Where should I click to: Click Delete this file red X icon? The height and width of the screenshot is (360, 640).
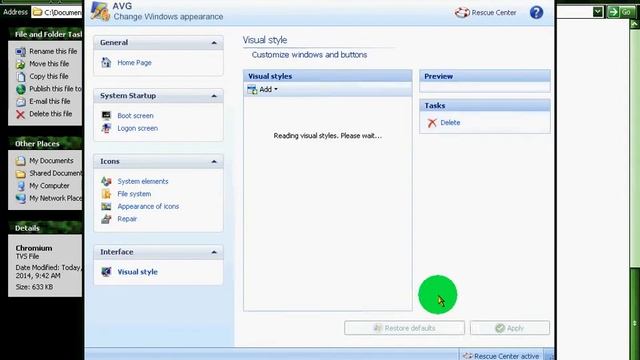pos(20,114)
